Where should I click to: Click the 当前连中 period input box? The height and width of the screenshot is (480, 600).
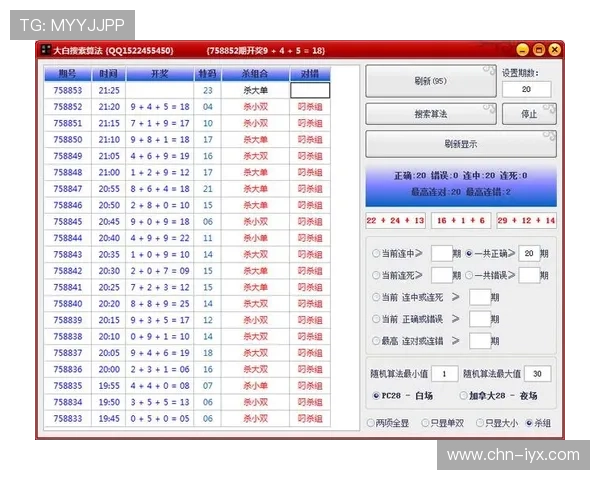[x=442, y=253]
